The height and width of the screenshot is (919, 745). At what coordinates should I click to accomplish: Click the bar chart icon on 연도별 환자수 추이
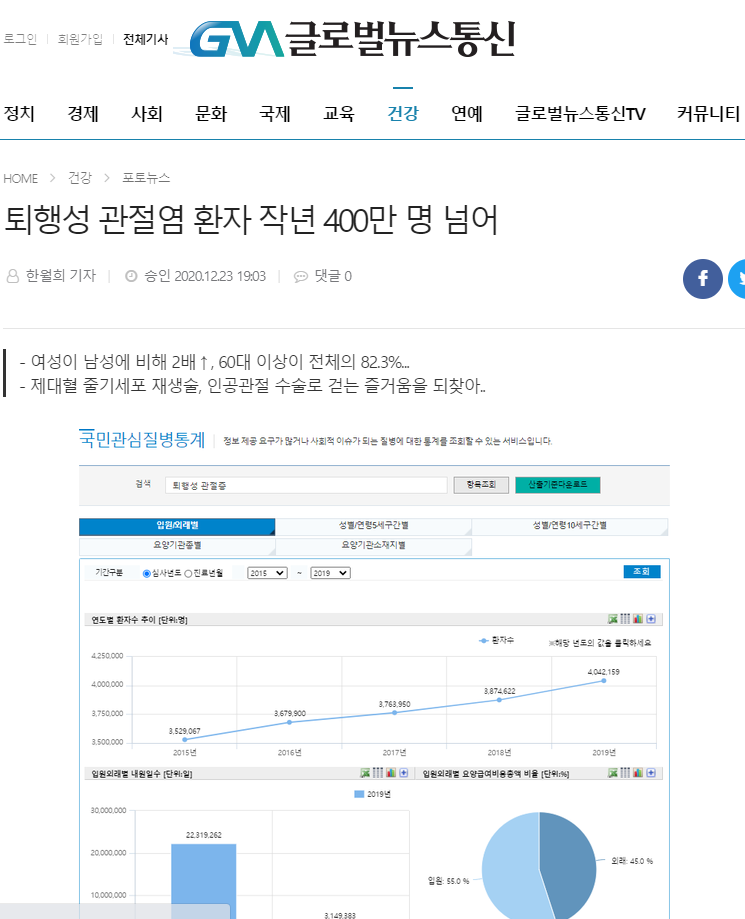point(638,619)
